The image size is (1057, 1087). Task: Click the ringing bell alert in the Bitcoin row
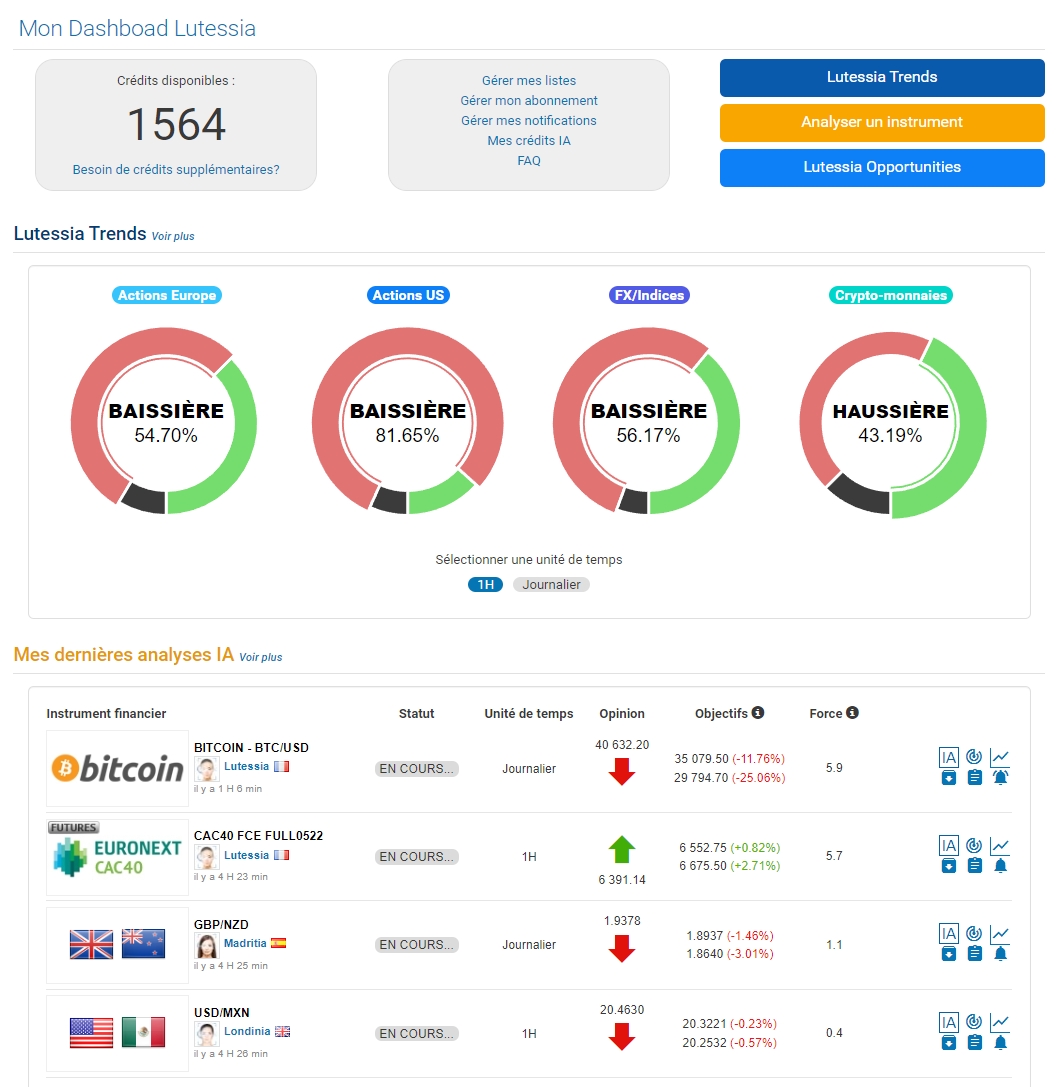pyautogui.click(x=1000, y=778)
